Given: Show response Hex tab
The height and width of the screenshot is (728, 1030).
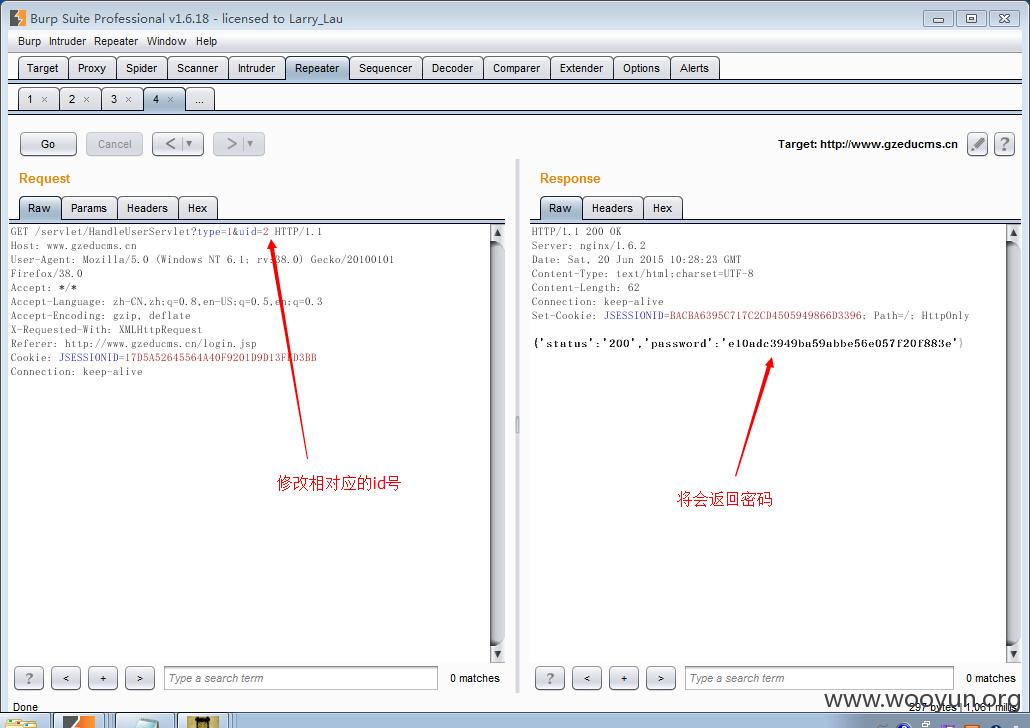Looking at the screenshot, I should pyautogui.click(x=662, y=208).
